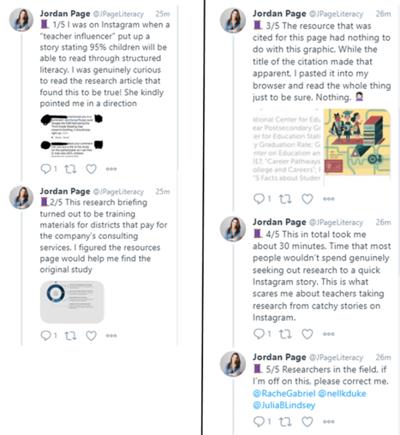The width and height of the screenshot is (400, 435).
Task: Like the 2/5 research briefing tweet
Action: [91, 335]
